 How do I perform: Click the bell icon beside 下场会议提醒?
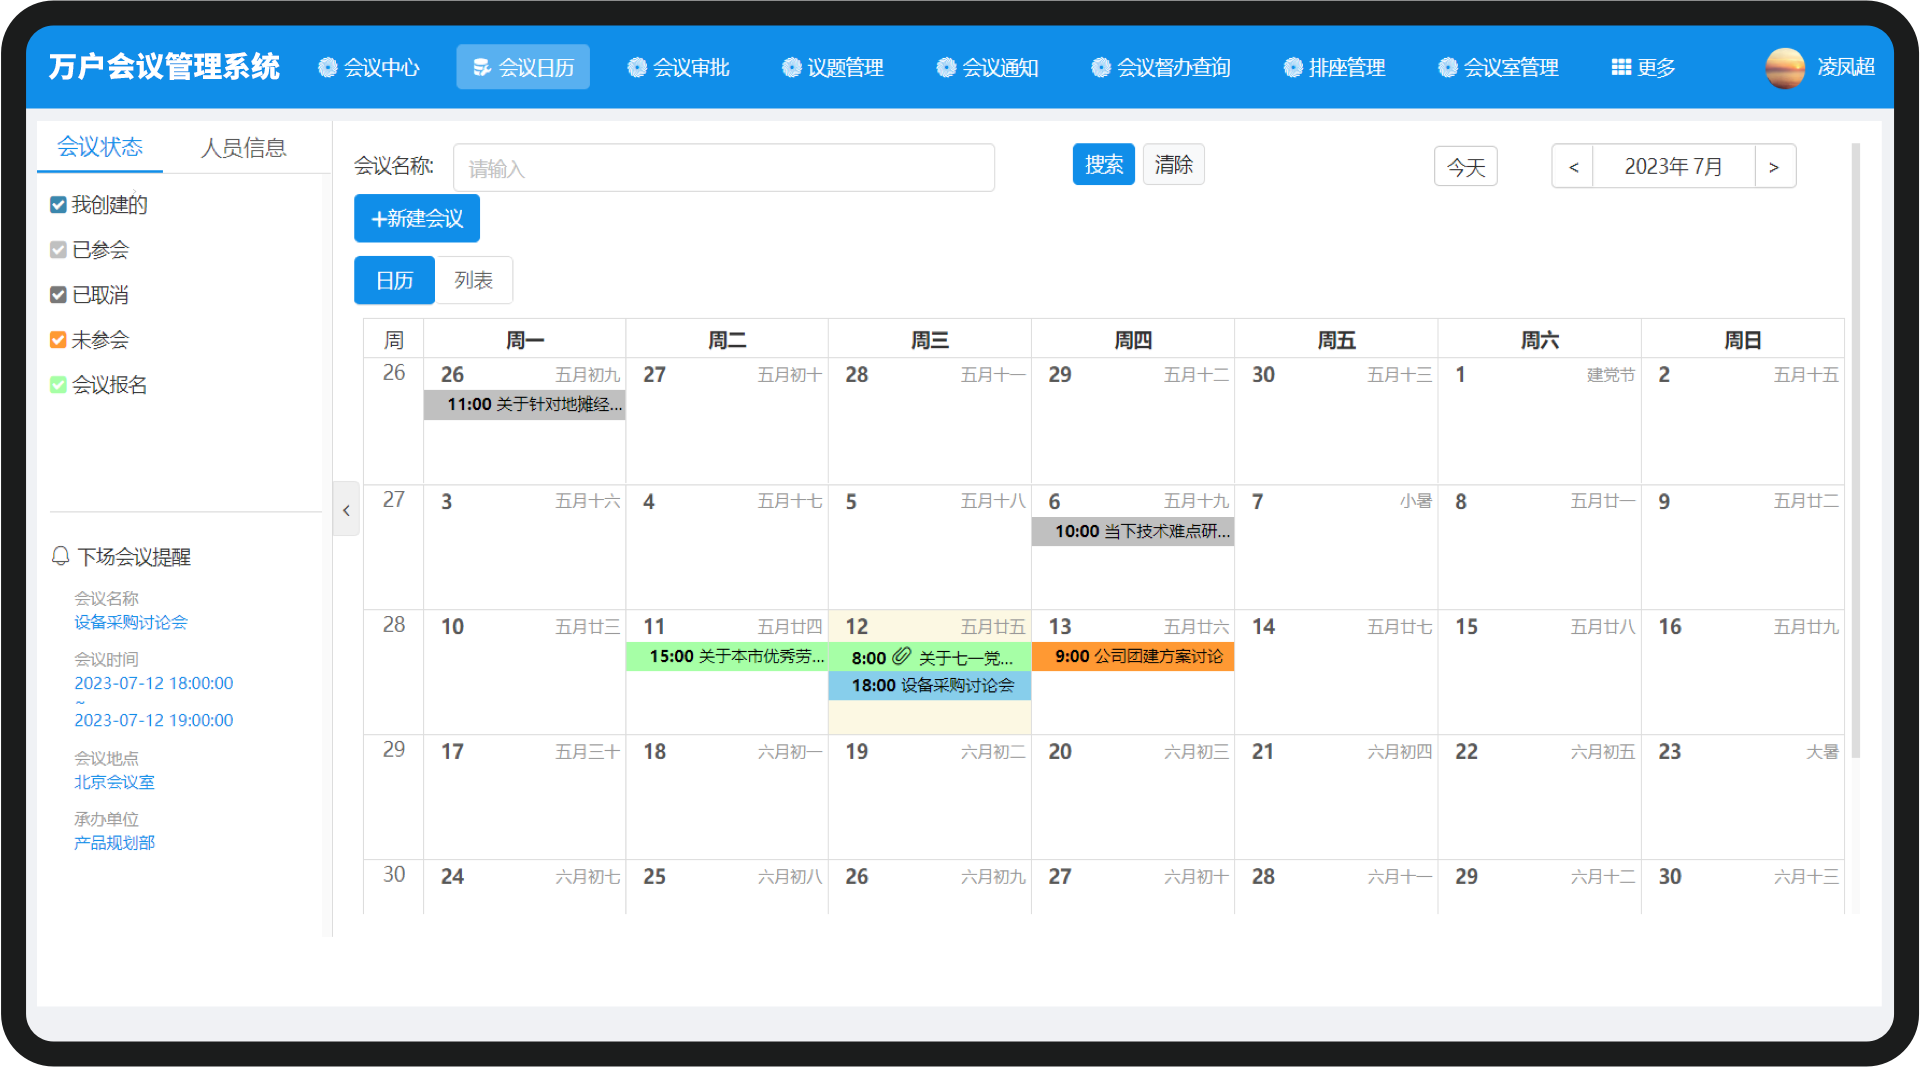click(x=61, y=555)
